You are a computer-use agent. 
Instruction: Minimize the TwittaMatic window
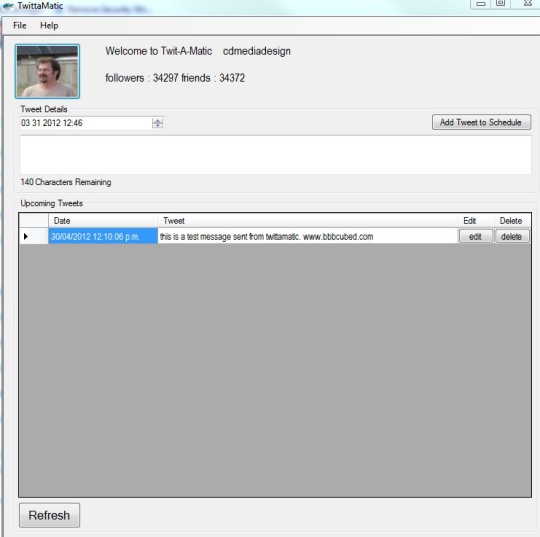click(481, 4)
